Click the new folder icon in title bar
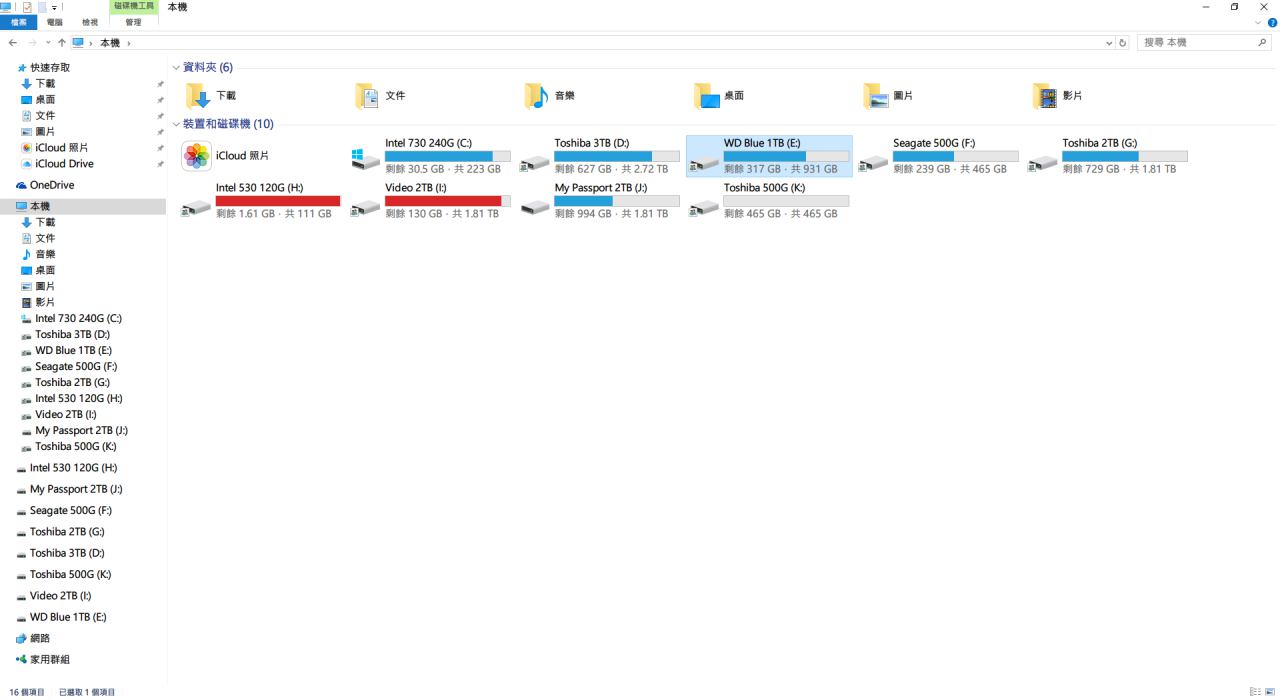This screenshot has width=1280, height=700. coord(42,7)
